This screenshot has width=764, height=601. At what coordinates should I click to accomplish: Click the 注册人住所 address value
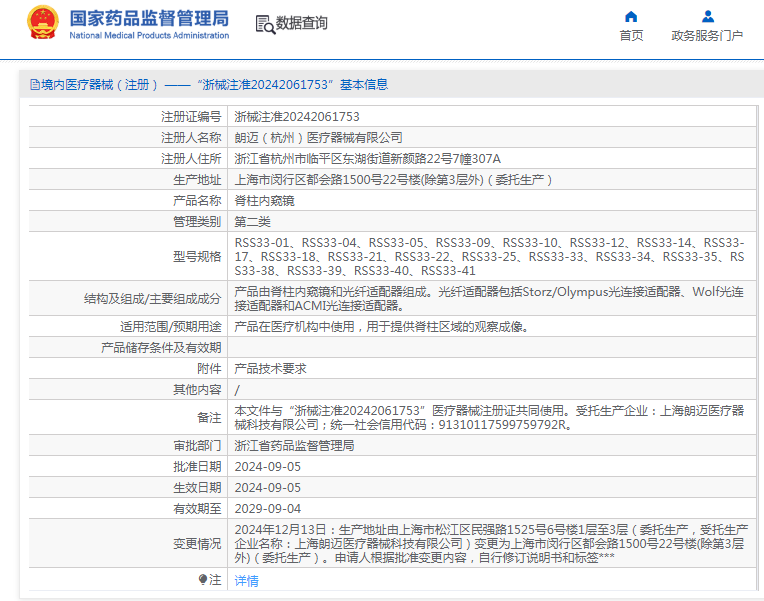367,159
